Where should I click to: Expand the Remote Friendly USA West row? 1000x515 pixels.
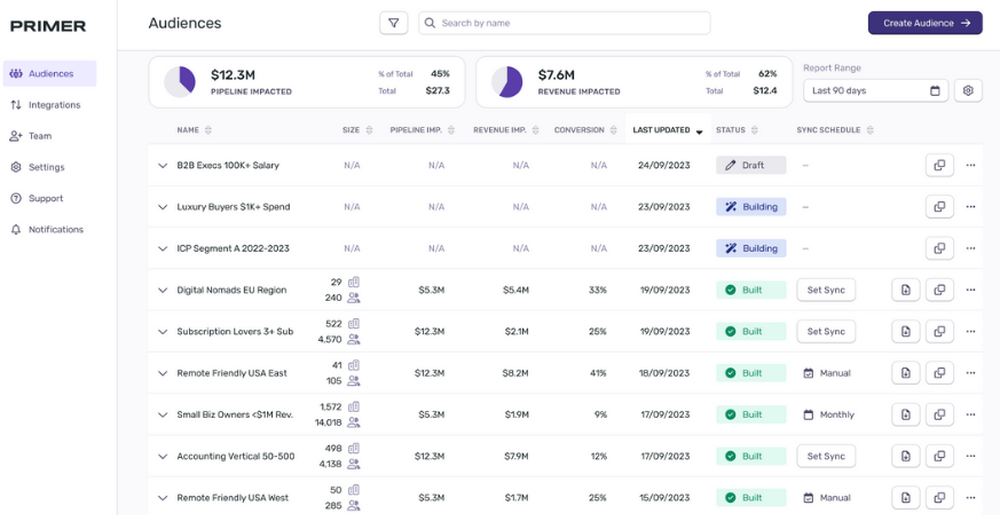pyautogui.click(x=163, y=498)
